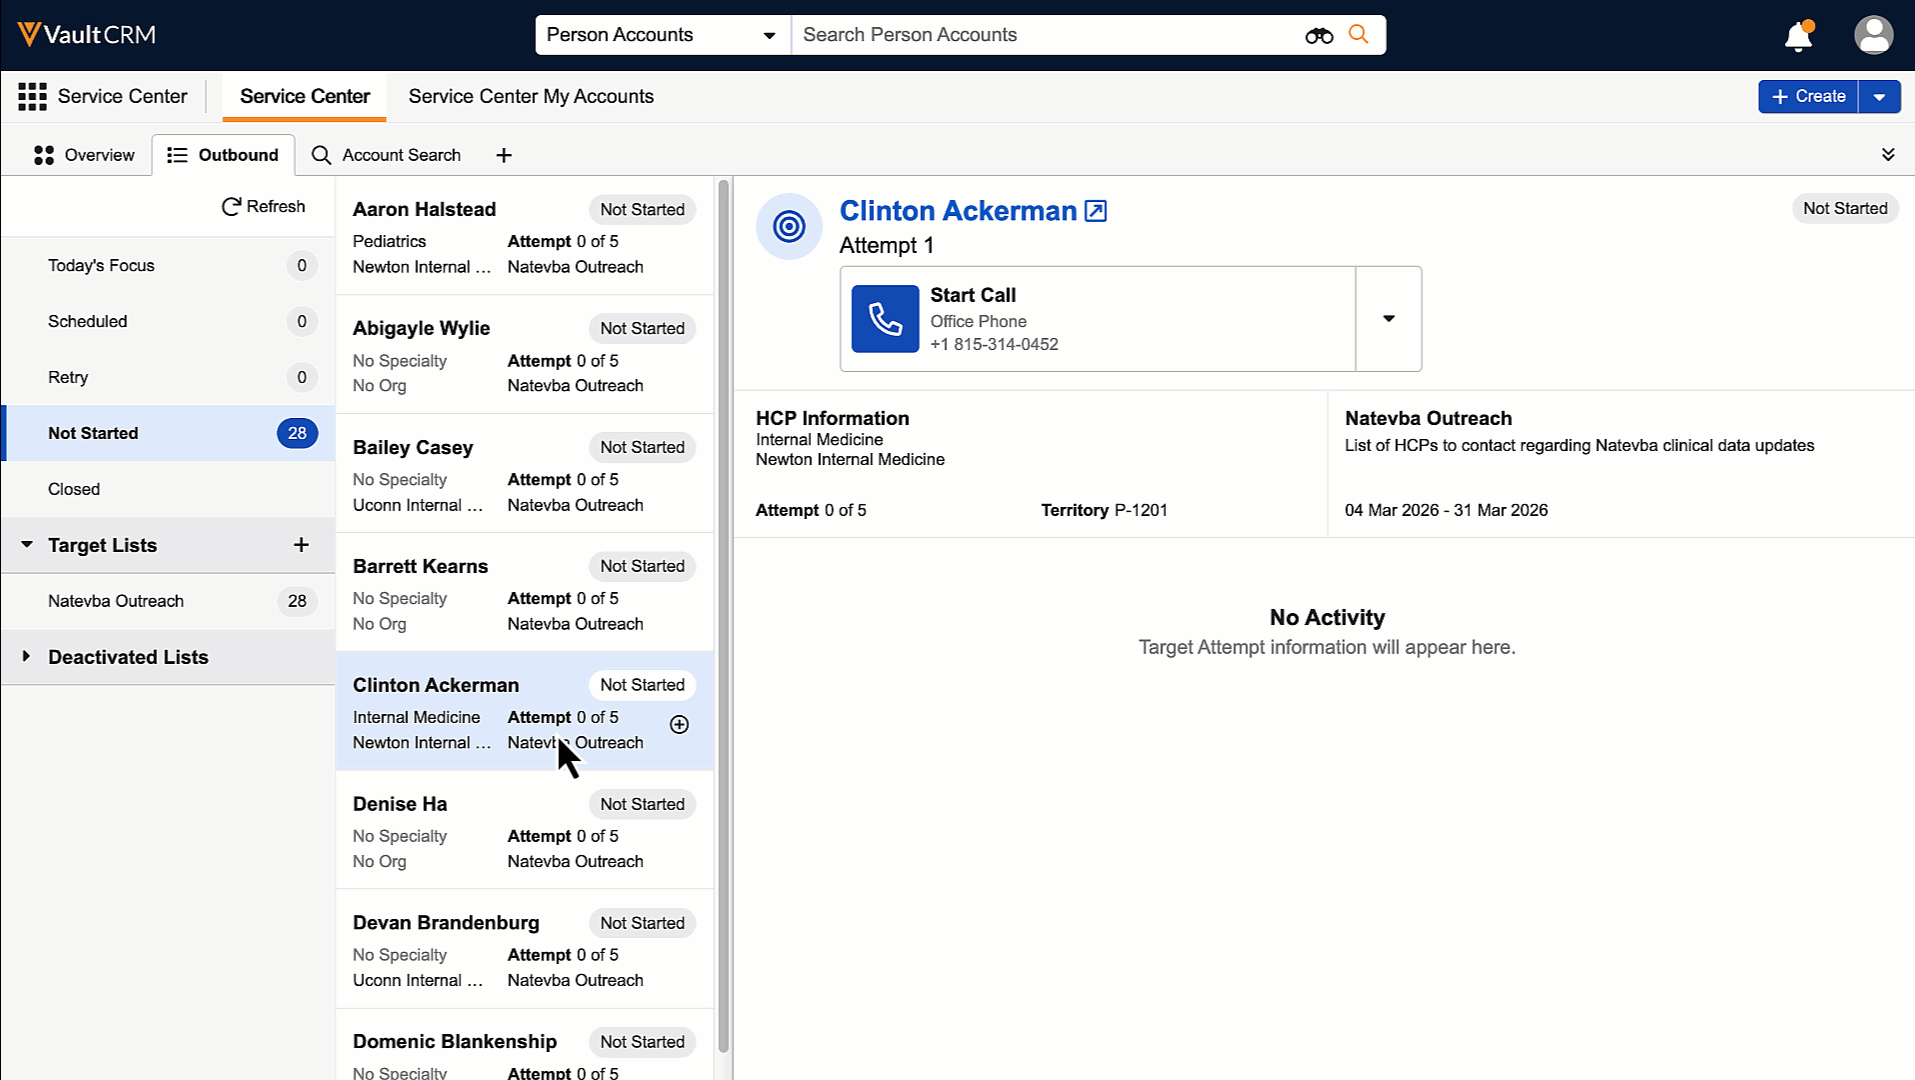Open the Person Accounts dropdown
The width and height of the screenshot is (1915, 1080).
pos(662,35)
